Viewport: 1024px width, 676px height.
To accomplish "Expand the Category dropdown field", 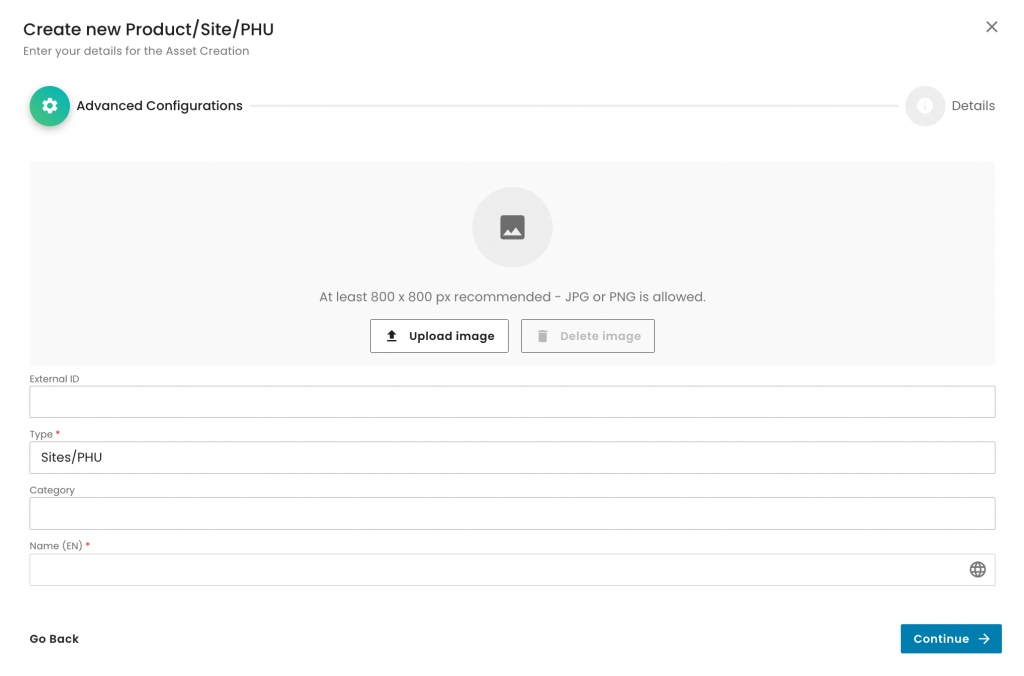I will point(512,514).
